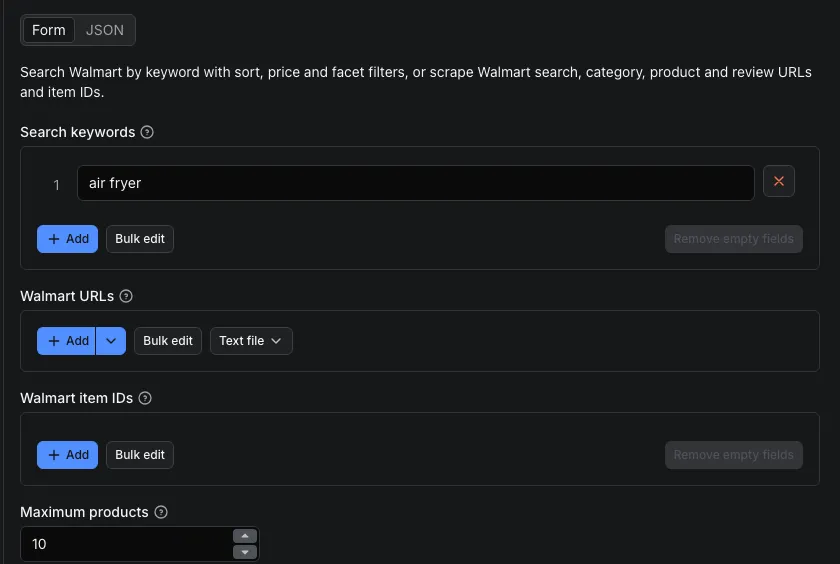Image resolution: width=840 pixels, height=564 pixels.
Task: Select the Form tab
Action: (x=49, y=30)
